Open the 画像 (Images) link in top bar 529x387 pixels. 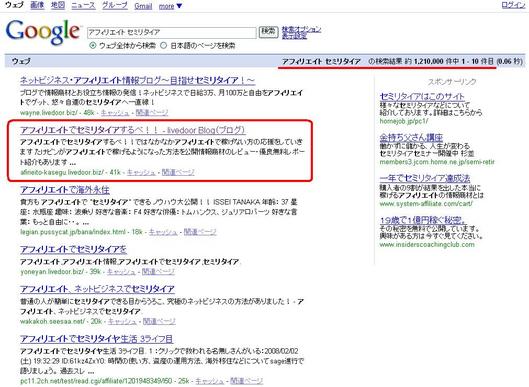[37, 5]
